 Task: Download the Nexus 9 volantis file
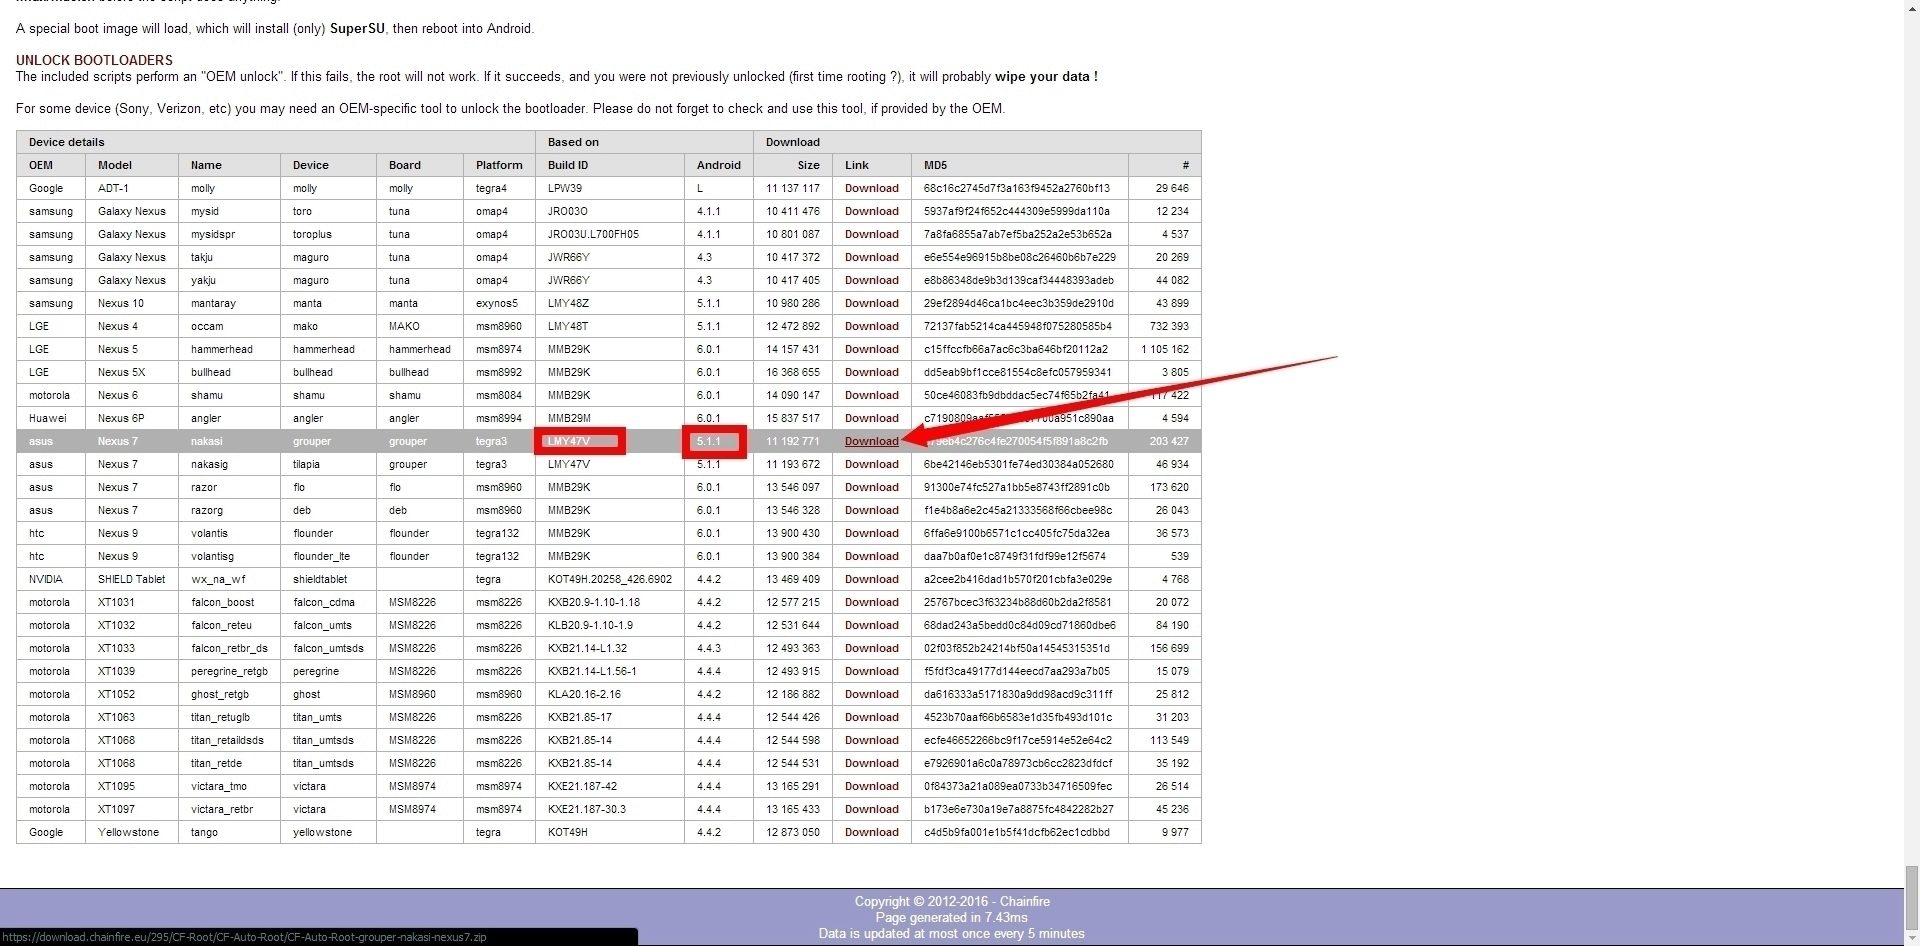[x=871, y=533]
